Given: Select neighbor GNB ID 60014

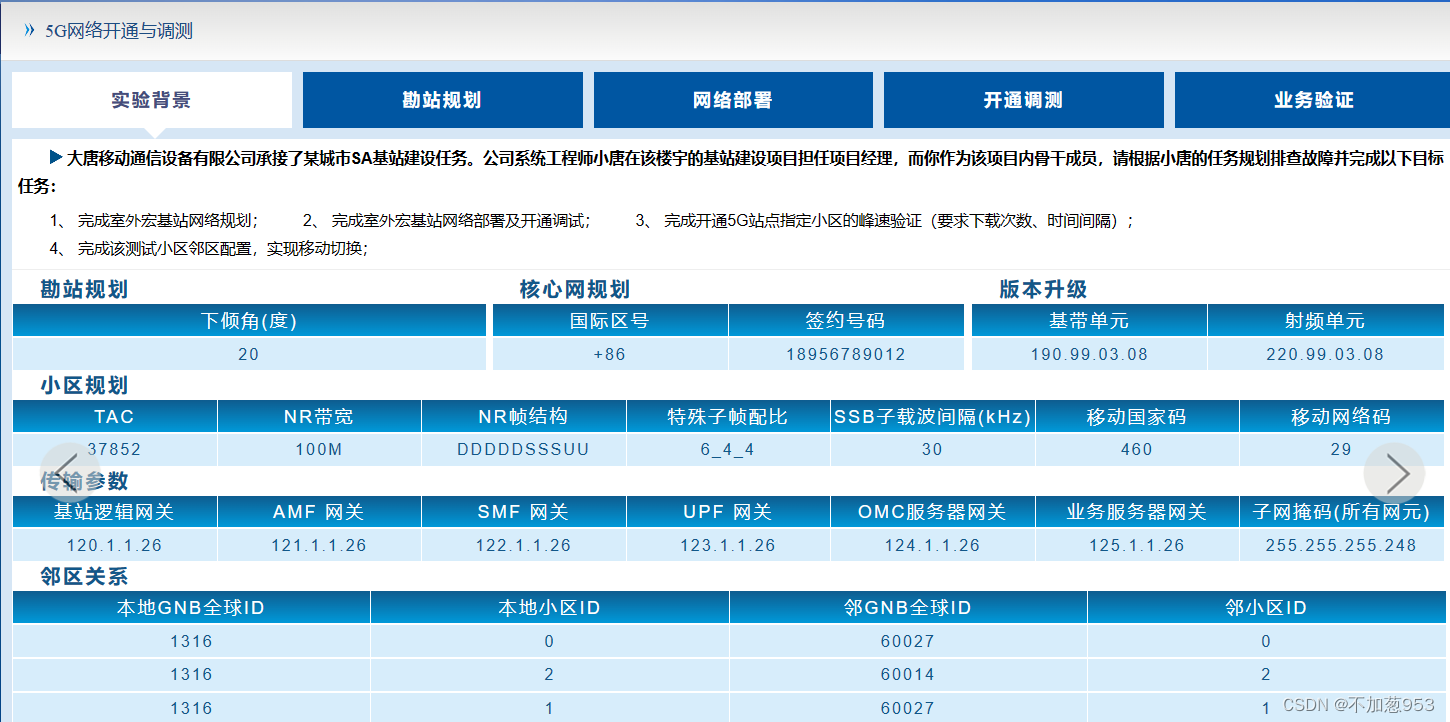Looking at the screenshot, I should pyautogui.click(x=908, y=675).
